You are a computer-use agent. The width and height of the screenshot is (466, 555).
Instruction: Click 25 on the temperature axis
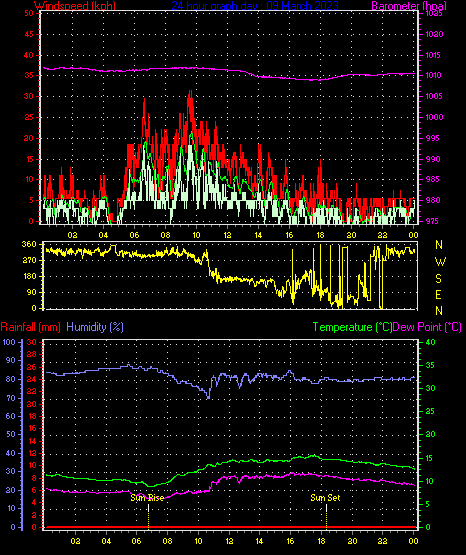431,412
